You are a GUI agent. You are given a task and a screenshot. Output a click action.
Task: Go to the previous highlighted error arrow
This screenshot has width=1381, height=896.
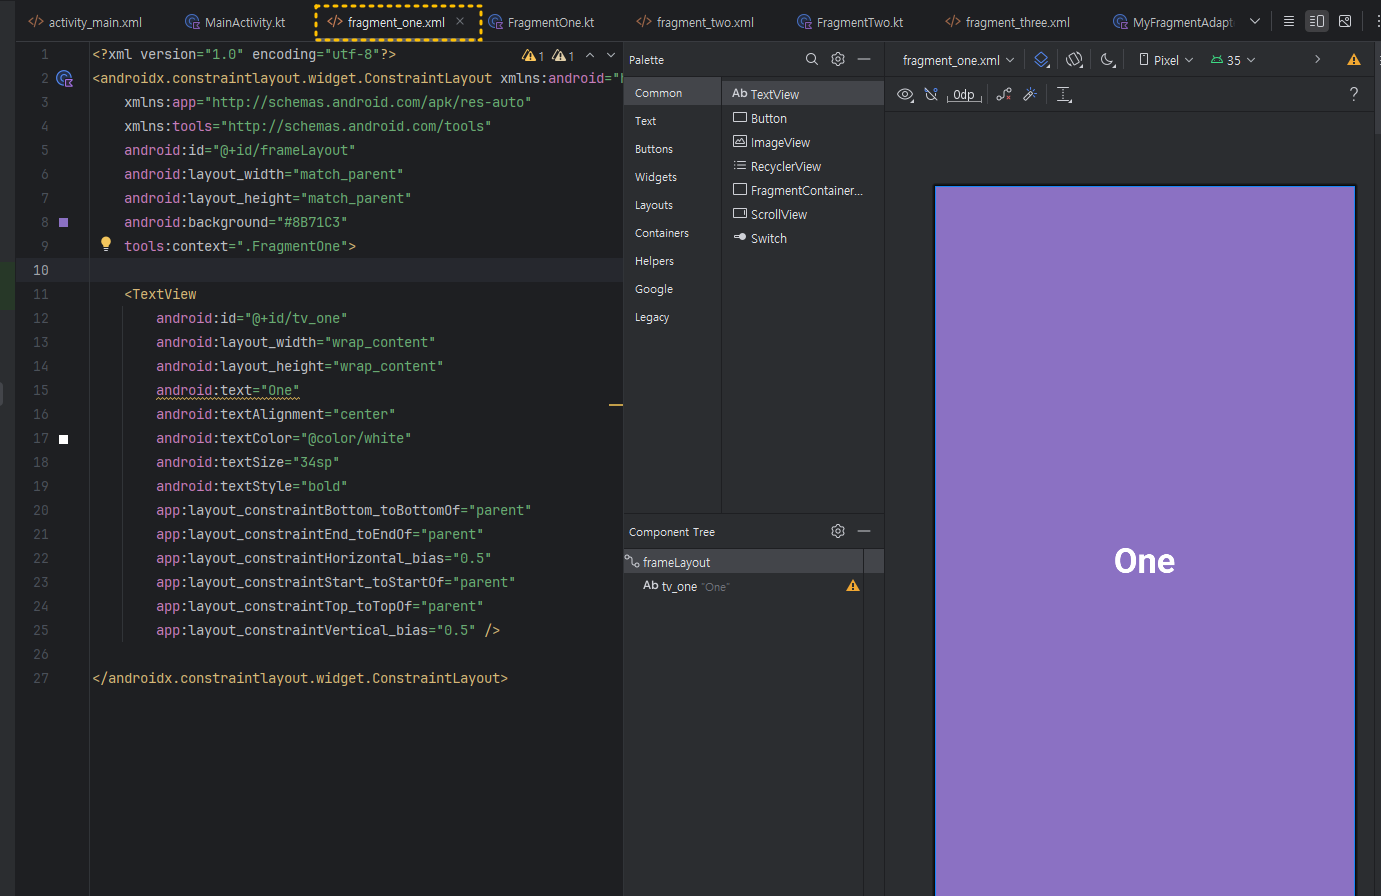pos(590,55)
